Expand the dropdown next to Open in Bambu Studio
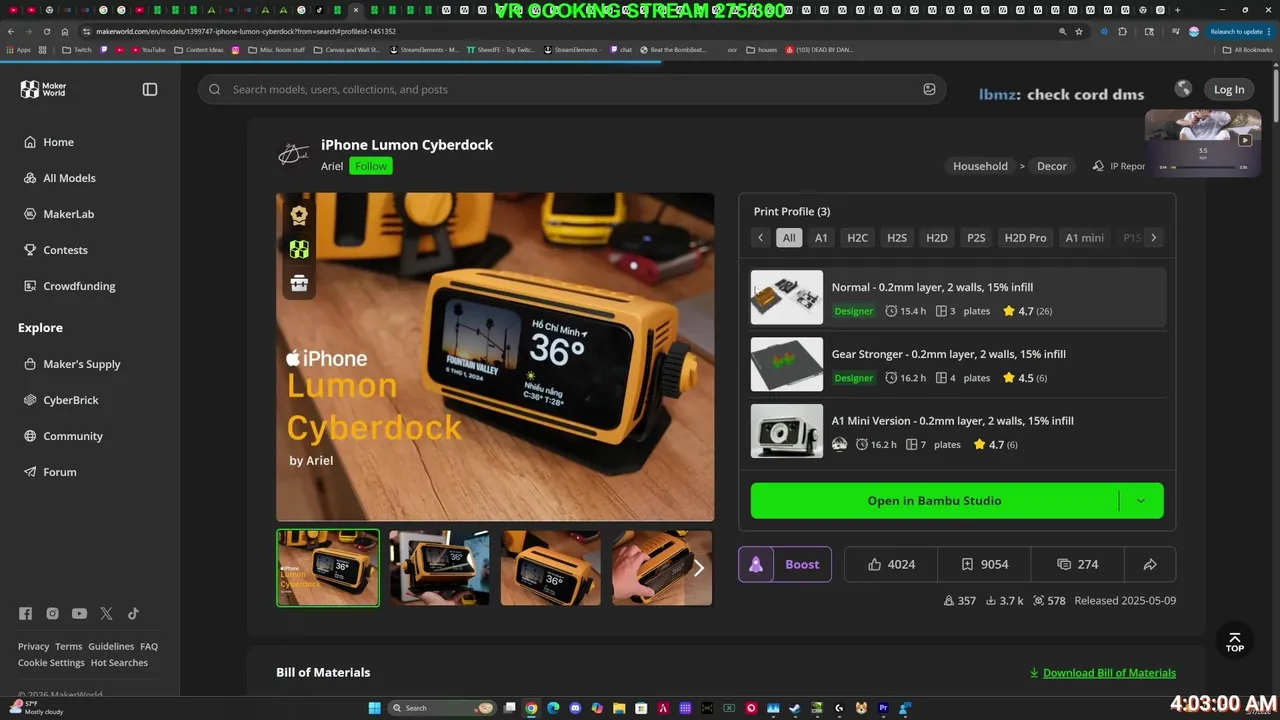Image resolution: width=1280 pixels, height=720 pixels. click(x=1141, y=501)
